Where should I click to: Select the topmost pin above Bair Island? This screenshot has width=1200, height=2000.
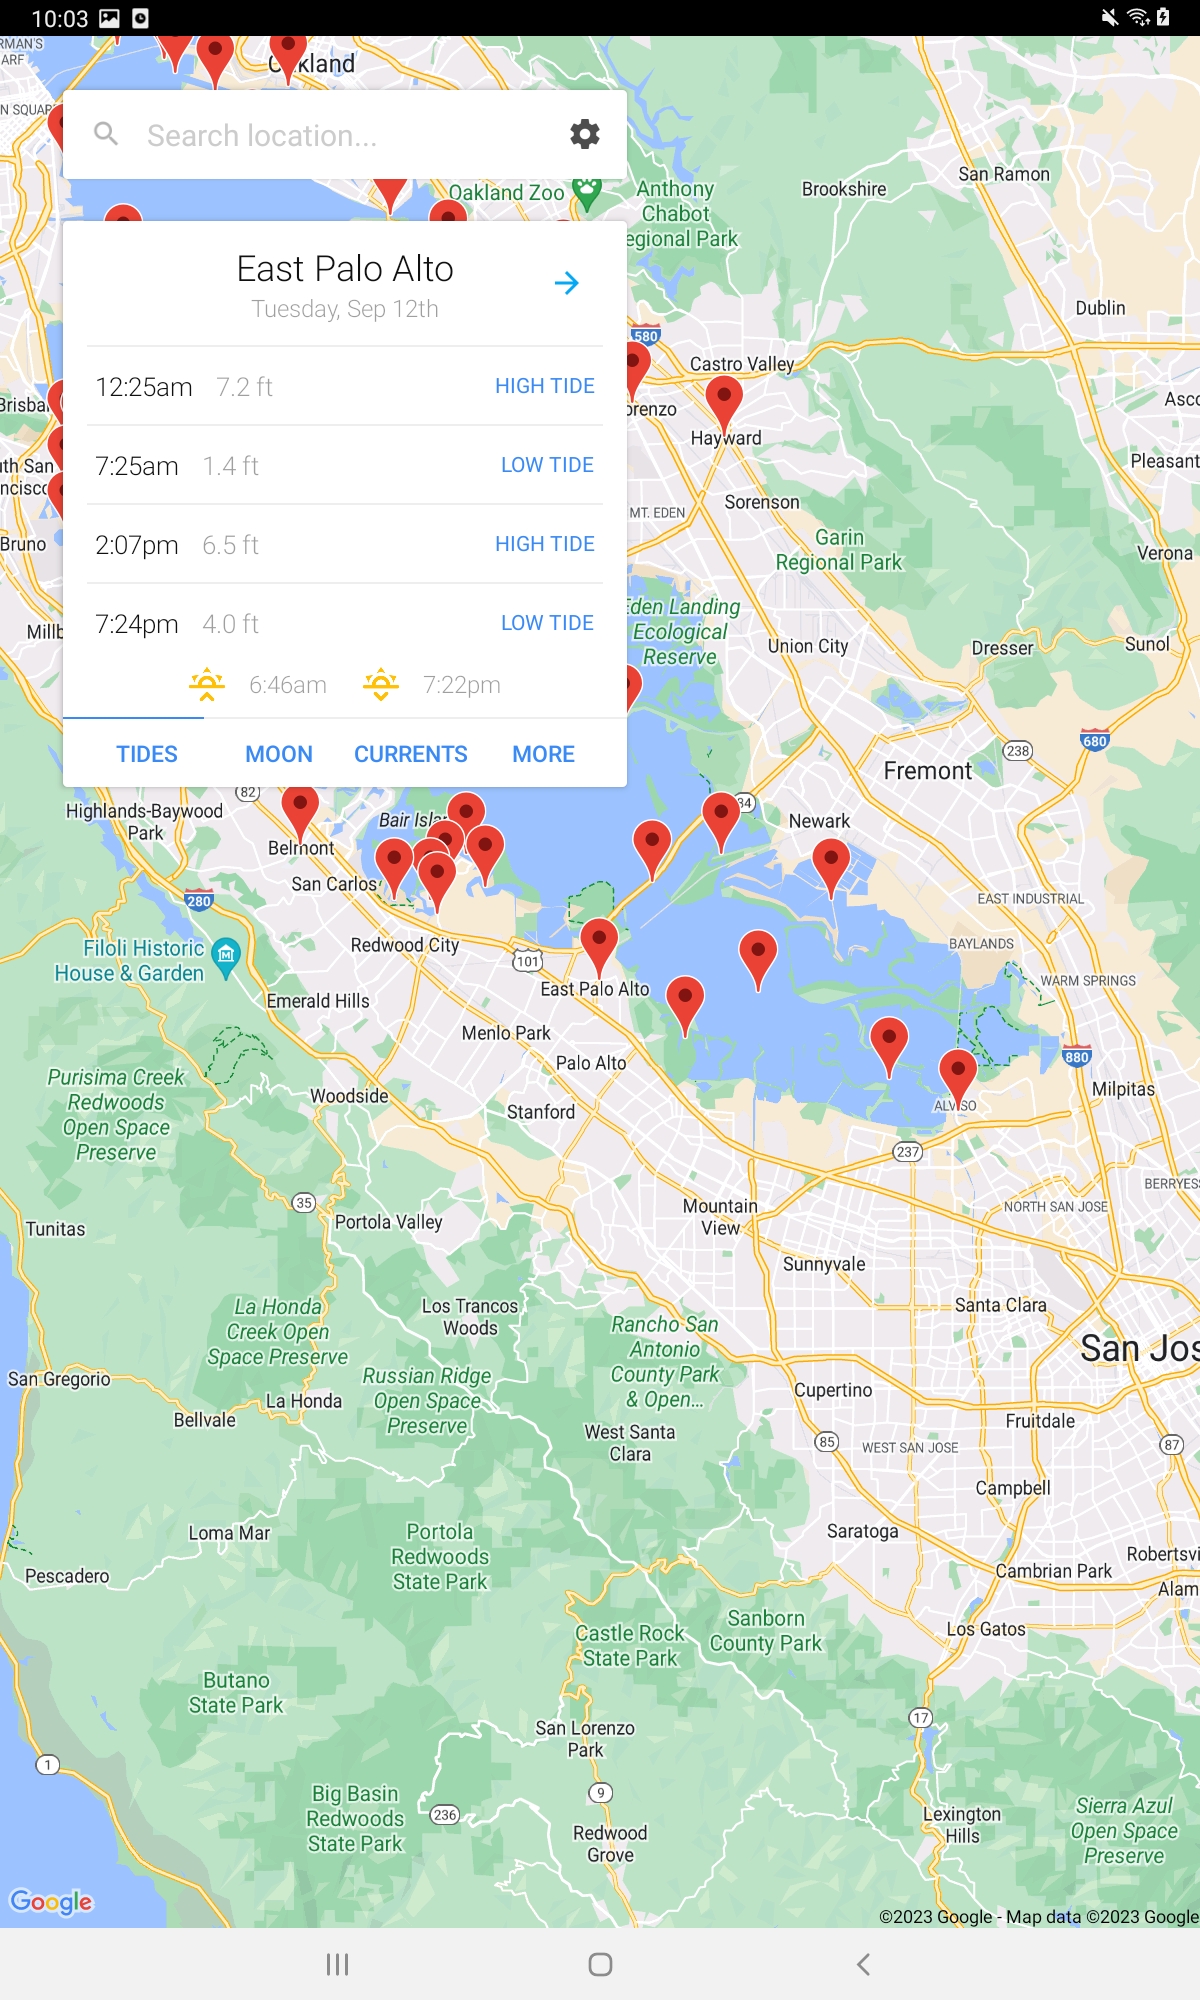[x=466, y=811]
